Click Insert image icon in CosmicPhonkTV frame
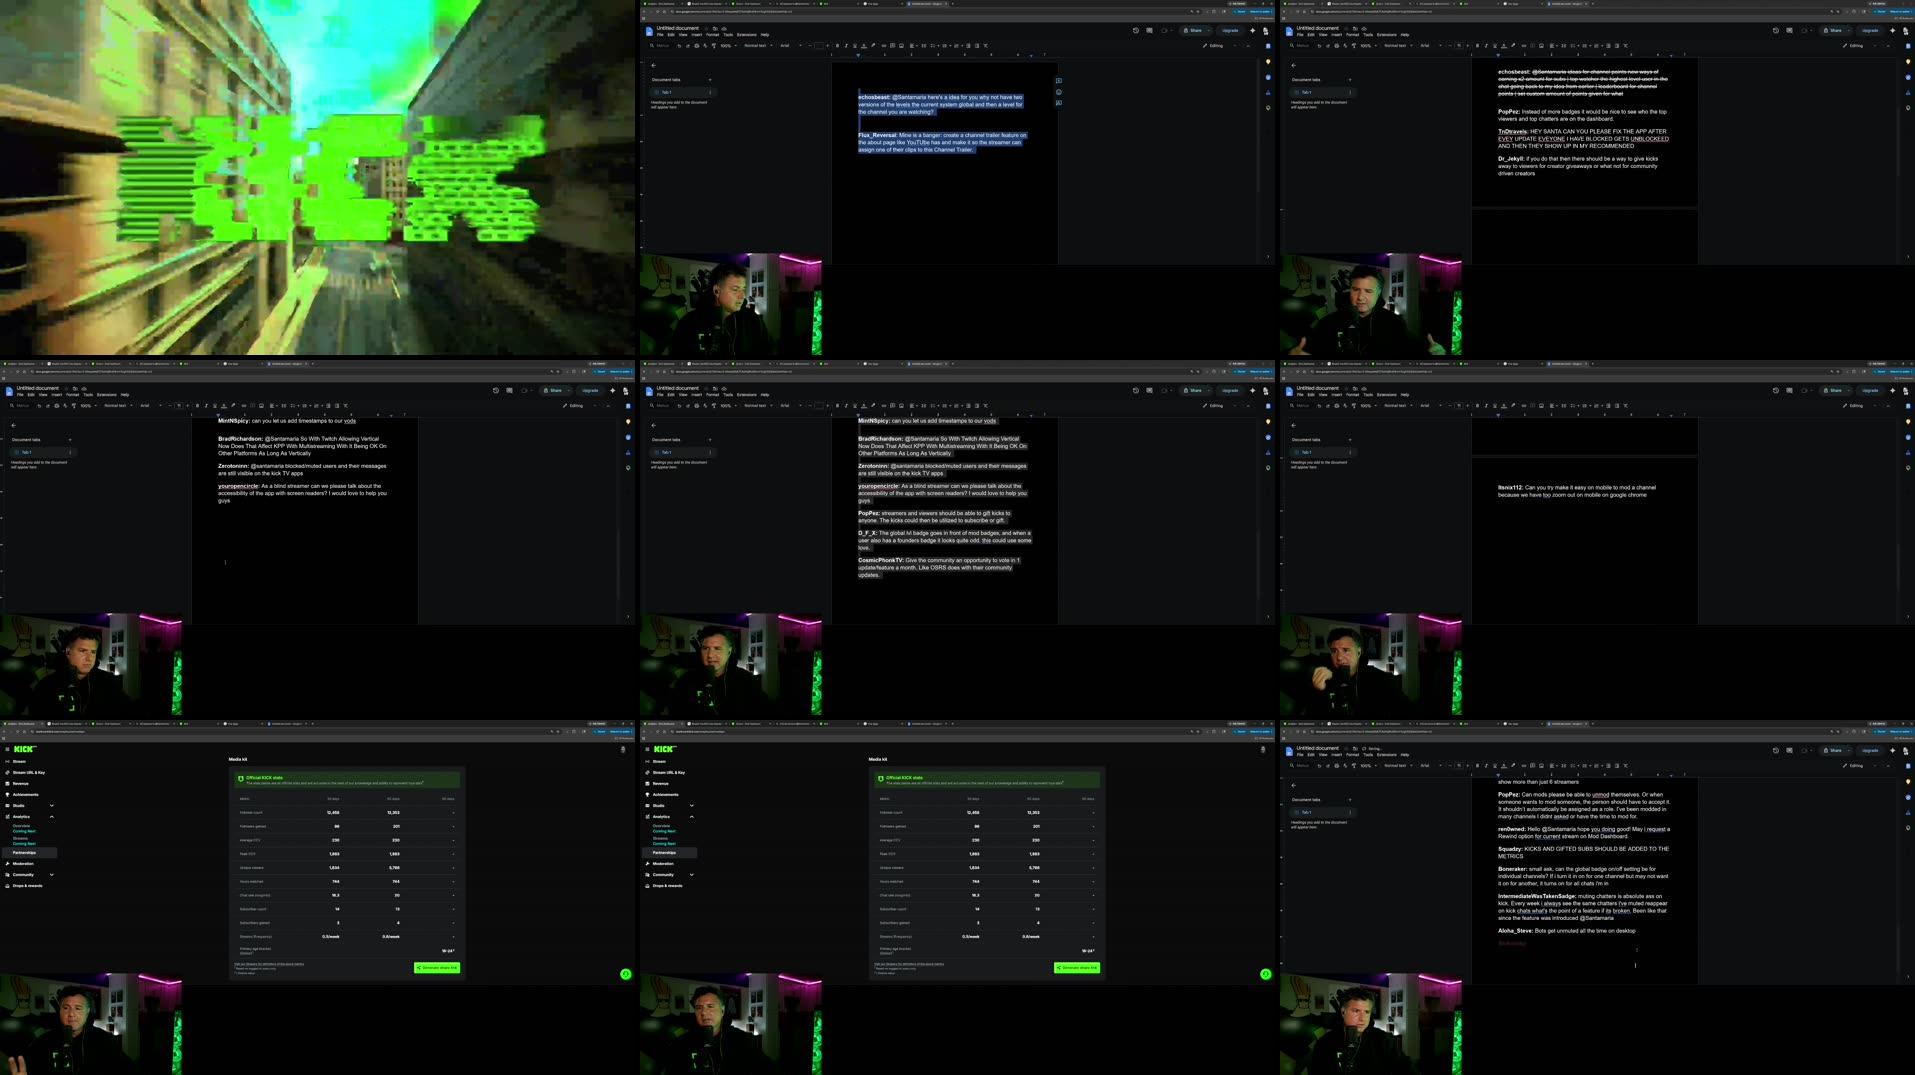1915x1075 pixels. point(901,406)
